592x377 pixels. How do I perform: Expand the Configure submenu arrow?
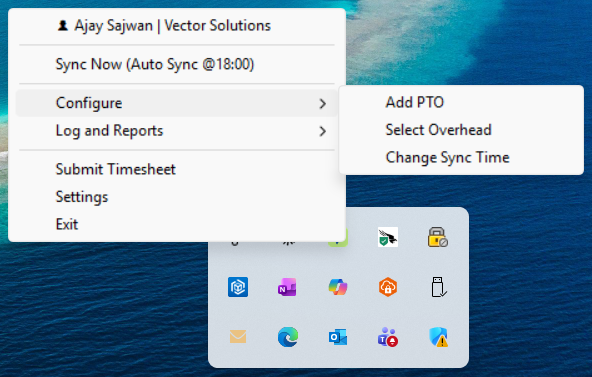(322, 104)
